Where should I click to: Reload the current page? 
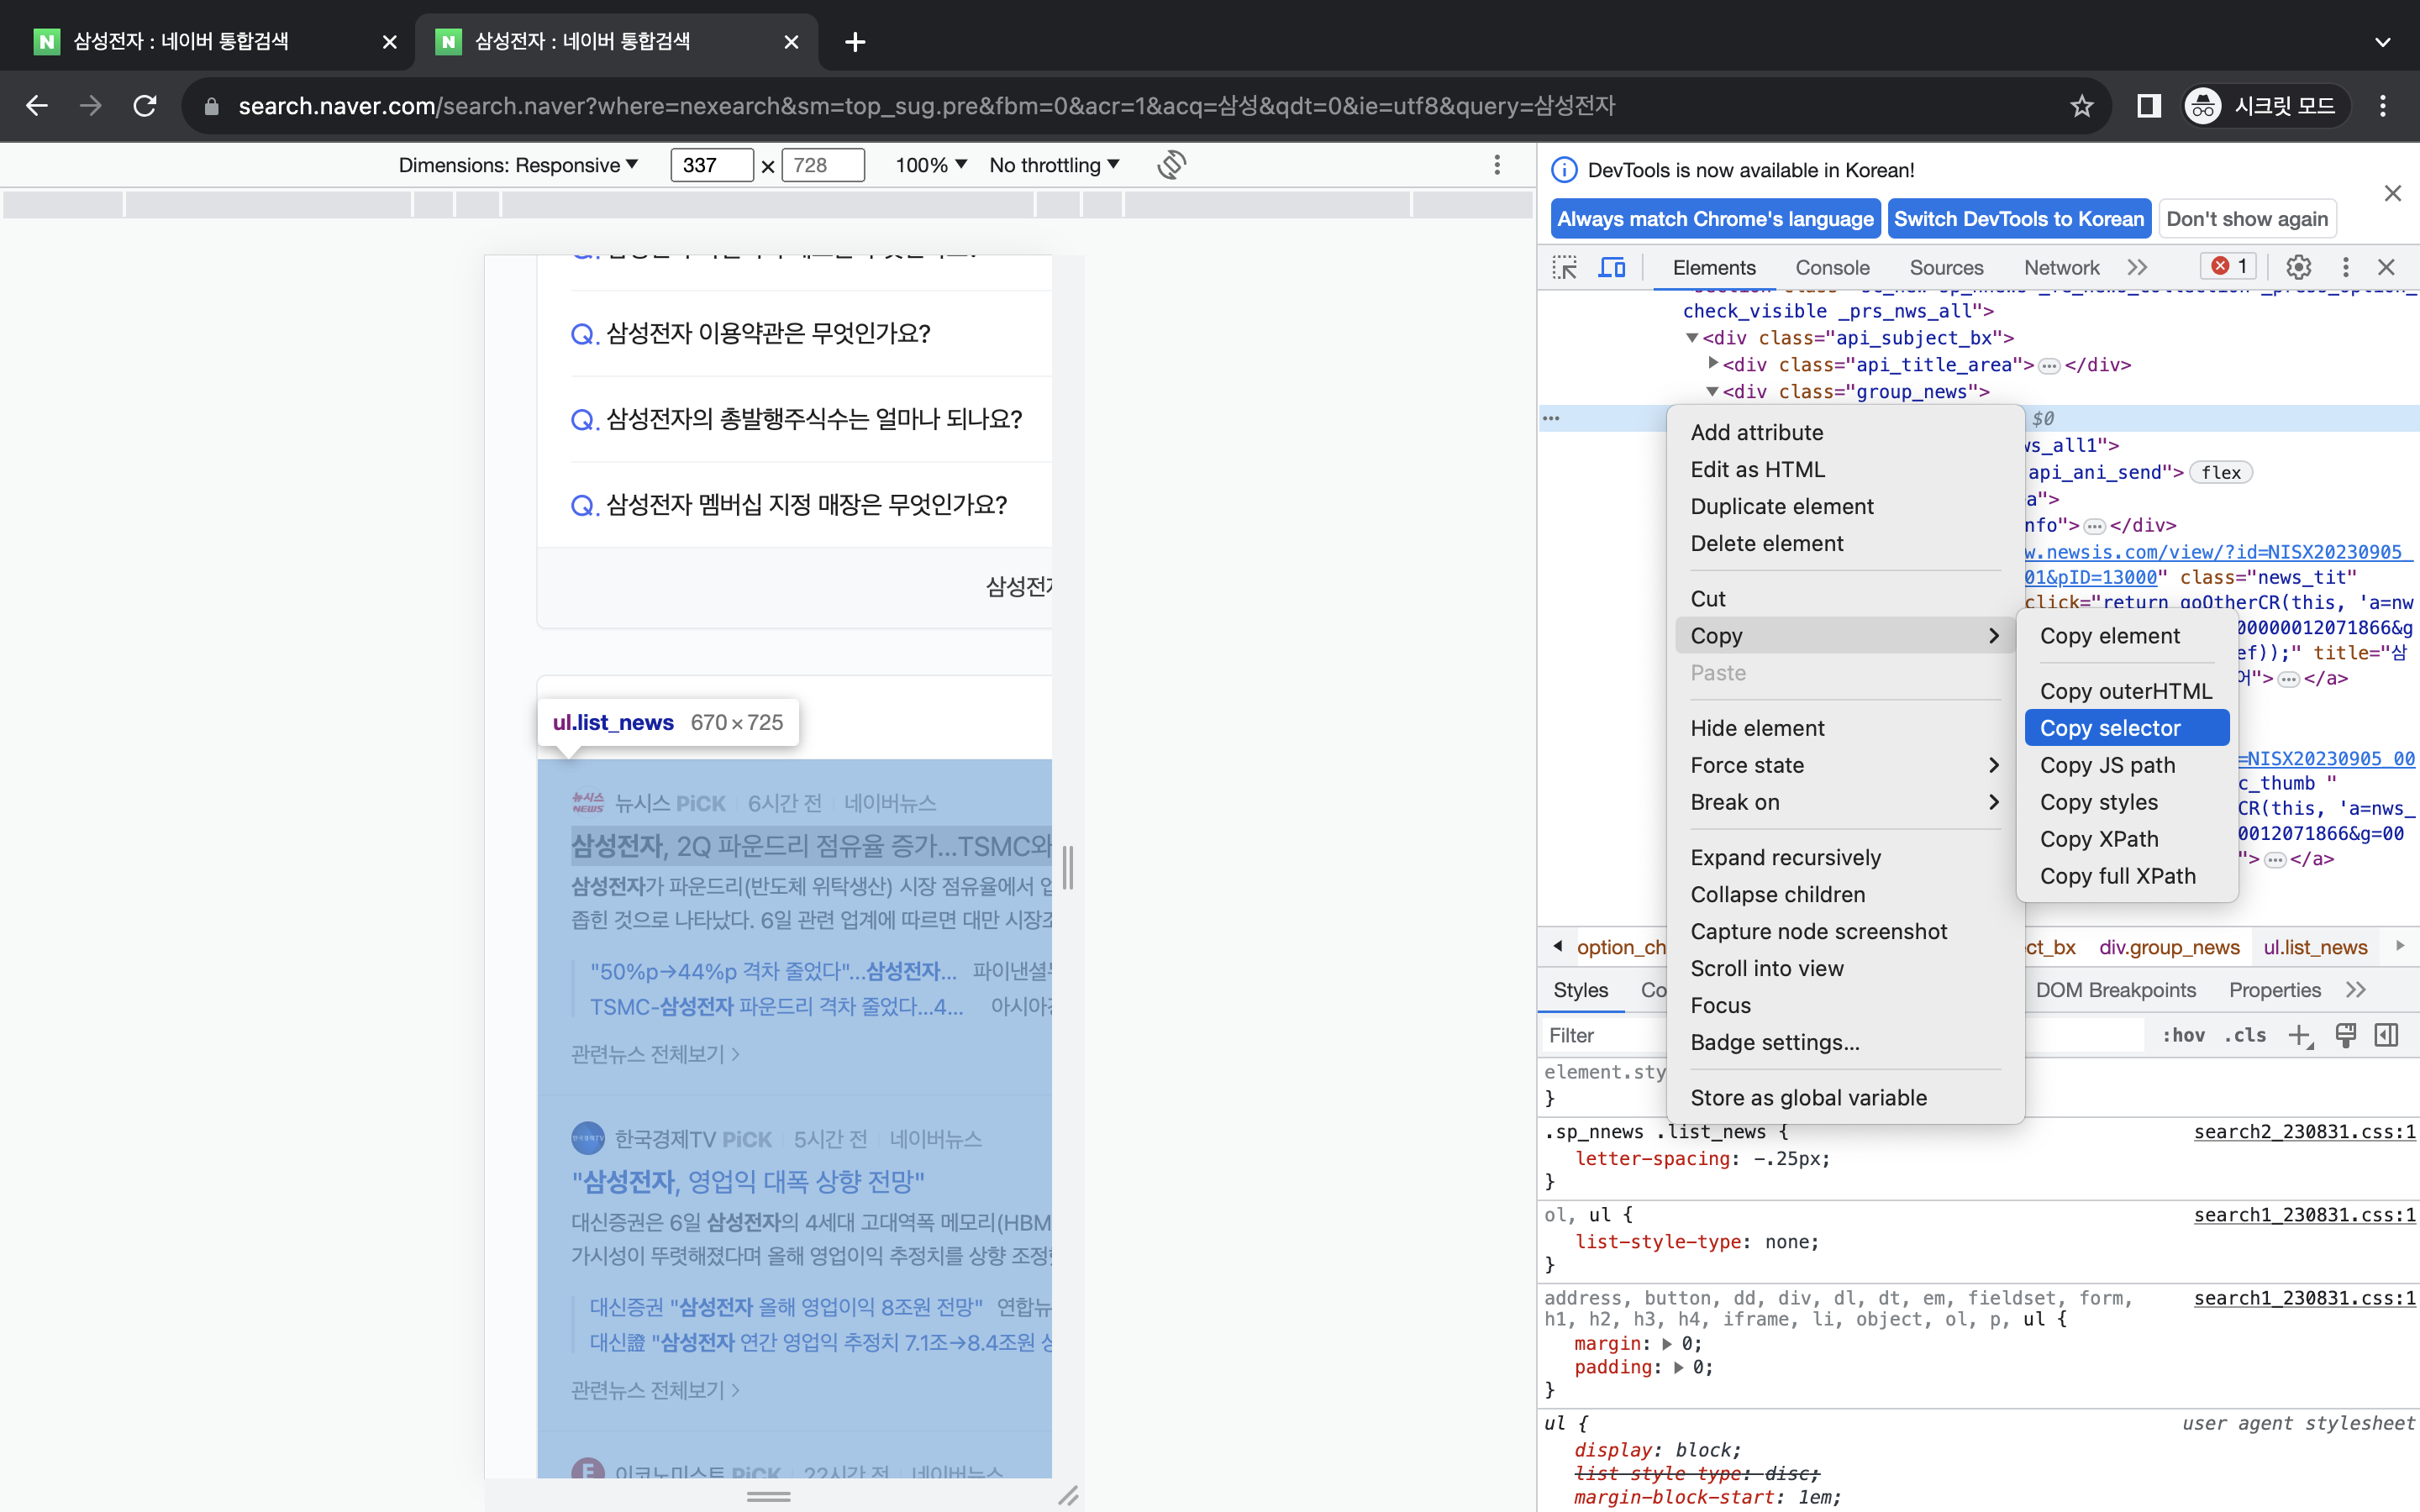pyautogui.click(x=145, y=106)
